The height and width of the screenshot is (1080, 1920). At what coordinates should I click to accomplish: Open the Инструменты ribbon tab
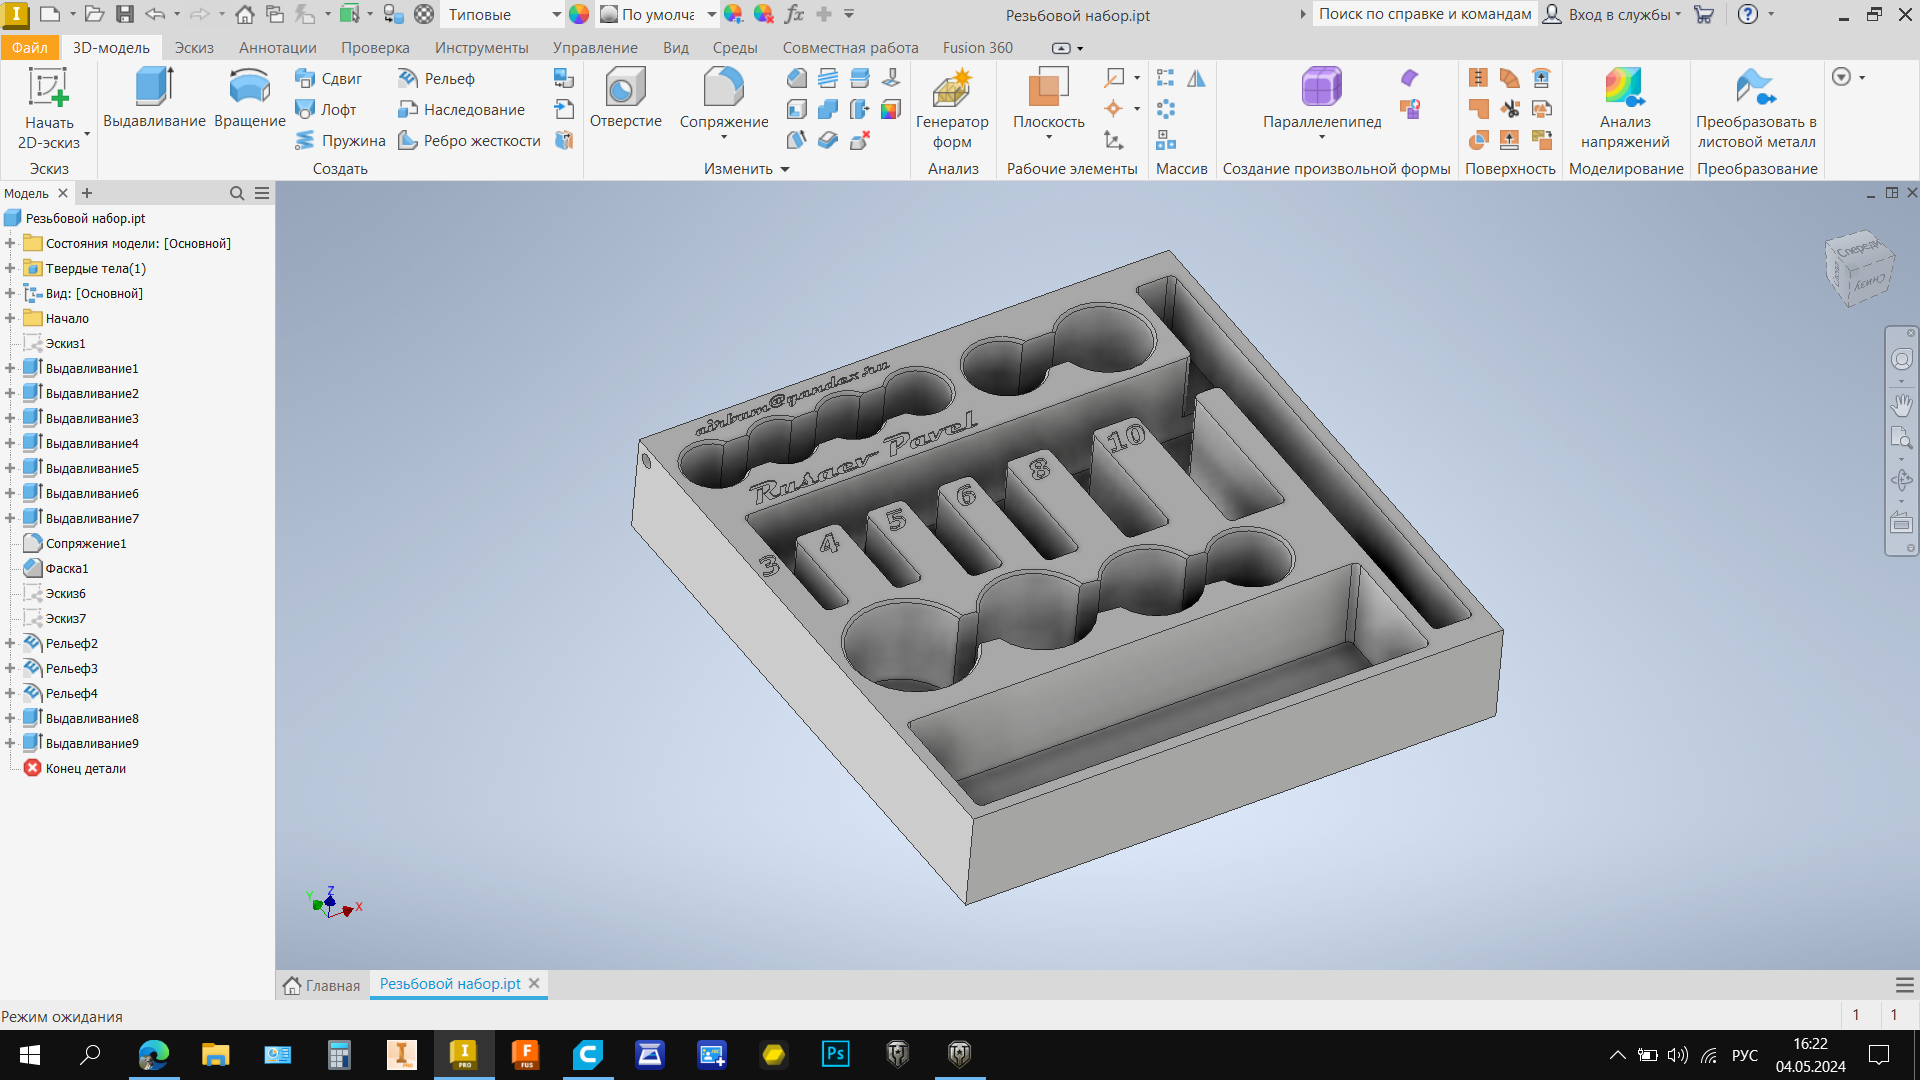tap(481, 47)
